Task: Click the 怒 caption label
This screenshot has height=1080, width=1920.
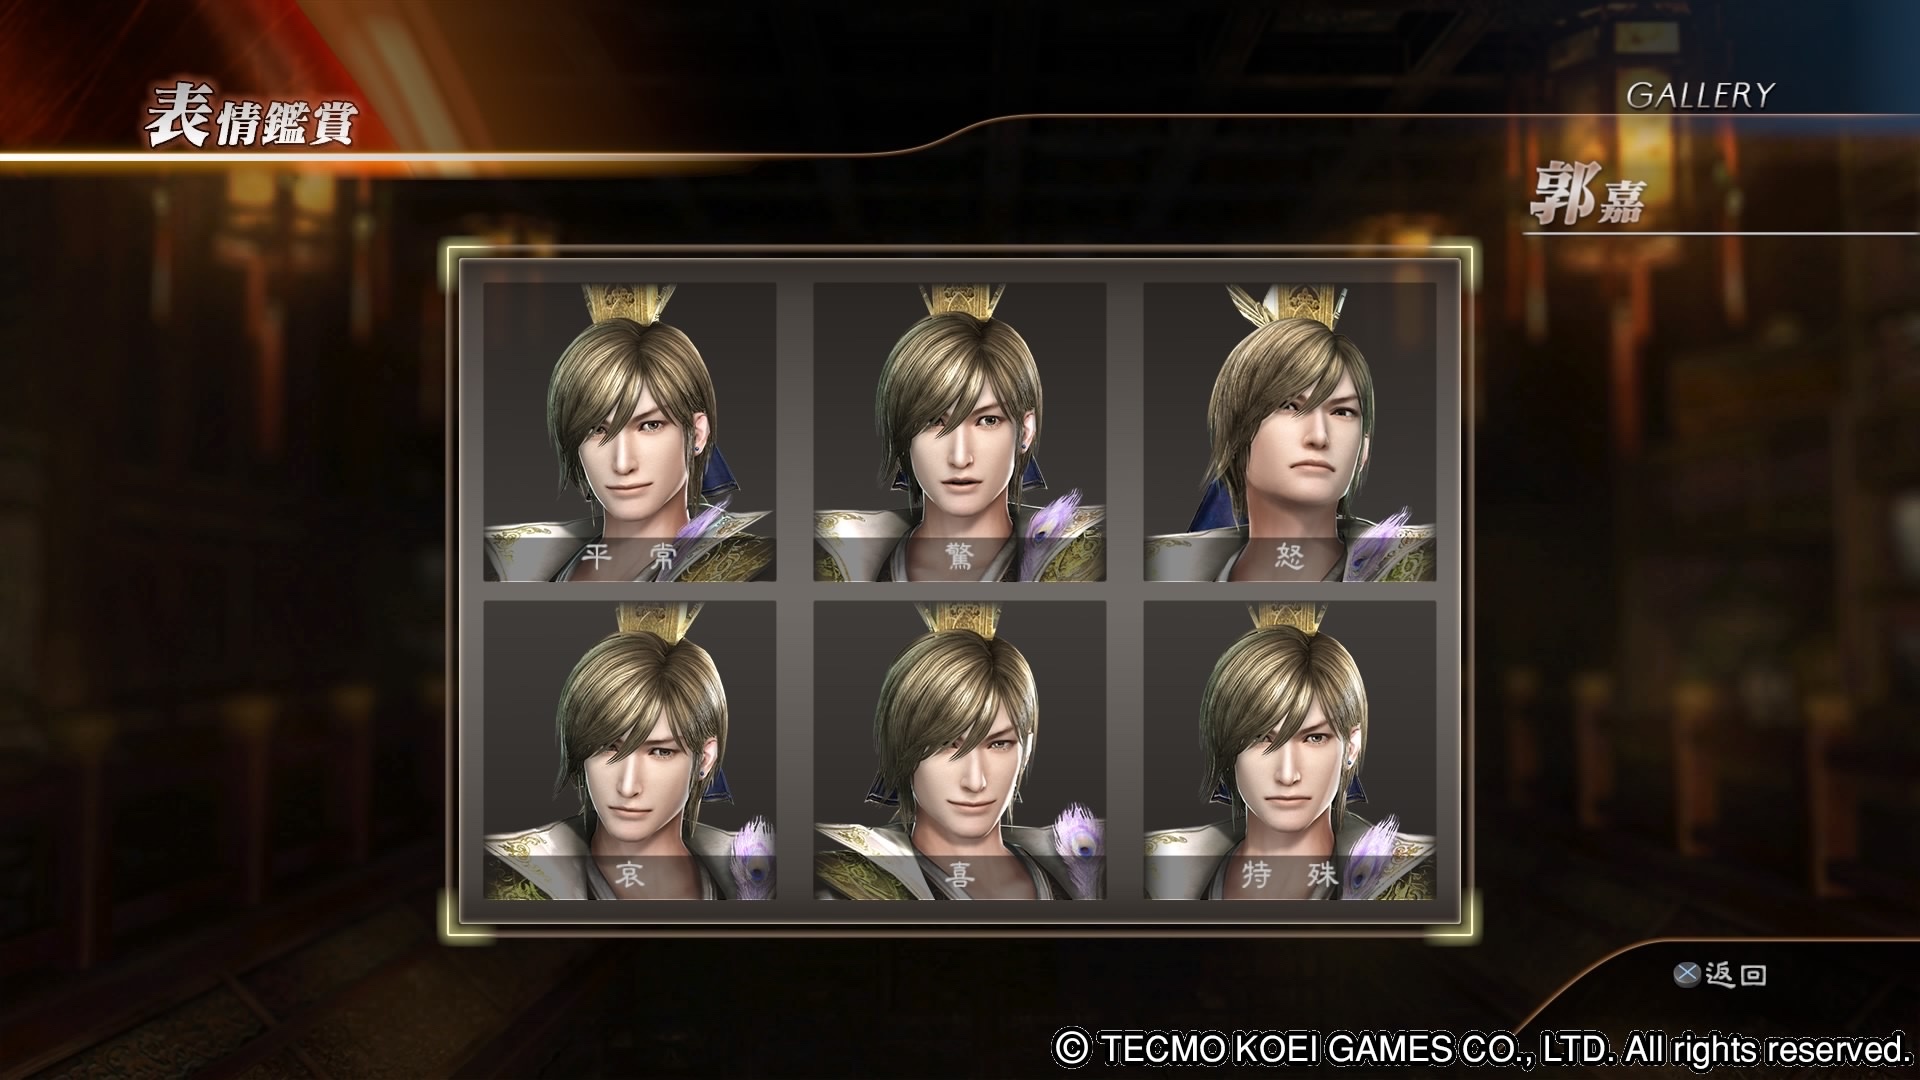Action: pyautogui.click(x=1290, y=557)
